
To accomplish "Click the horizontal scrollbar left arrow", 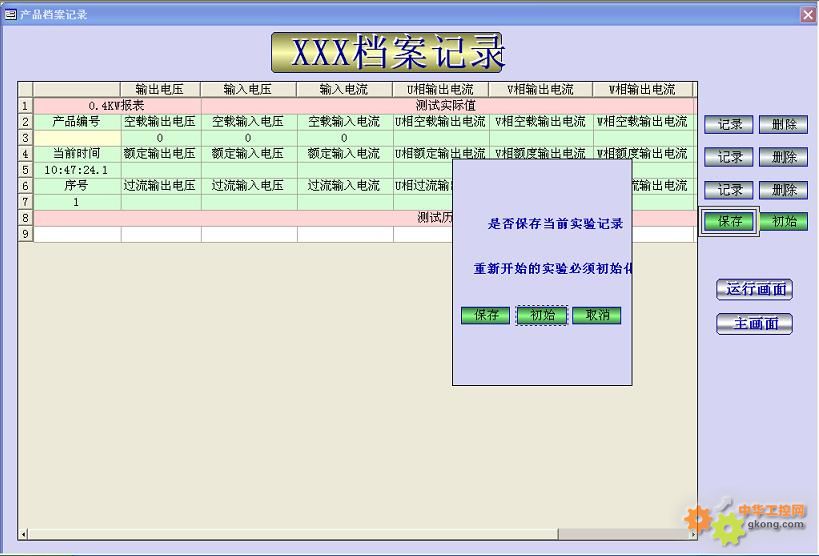I will coord(24,535).
